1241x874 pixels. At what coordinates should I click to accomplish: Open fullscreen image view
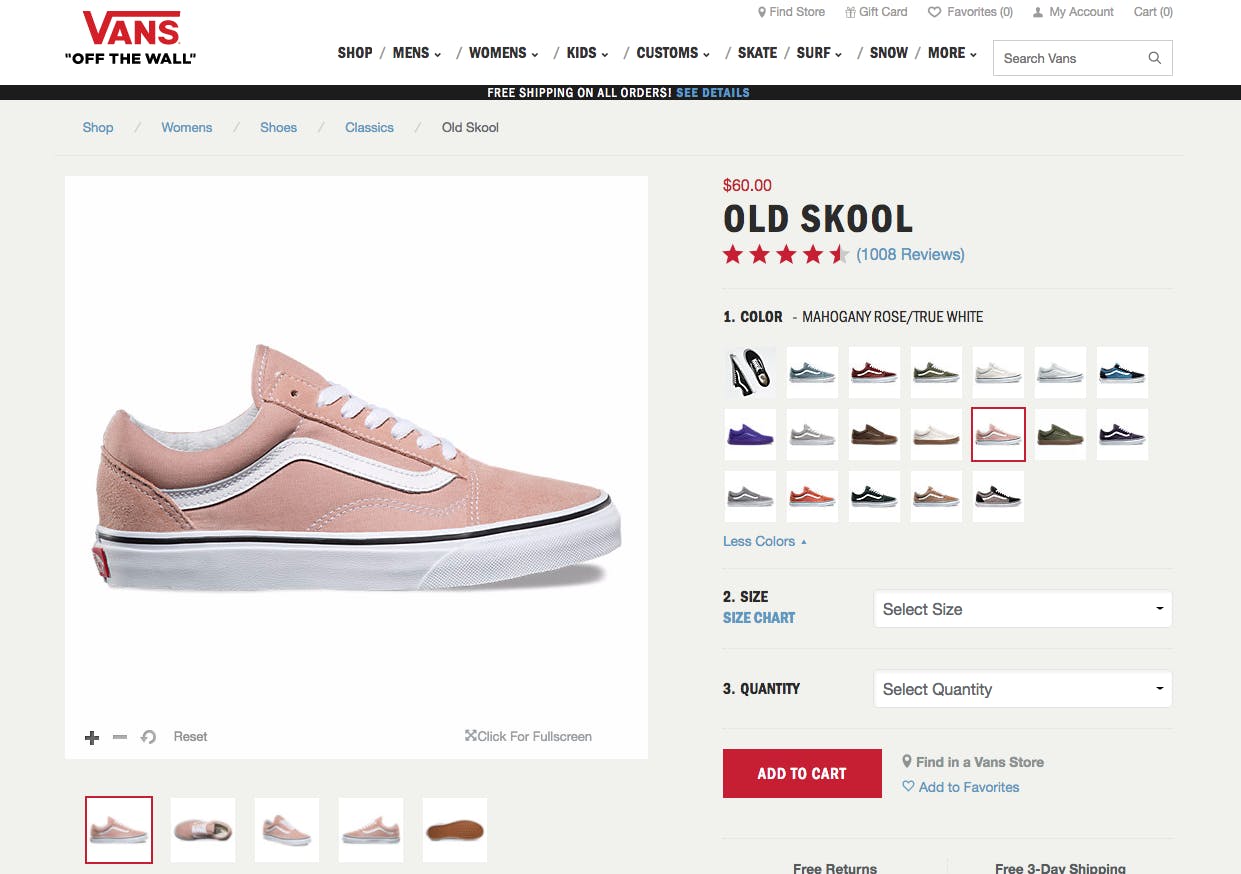point(528,736)
